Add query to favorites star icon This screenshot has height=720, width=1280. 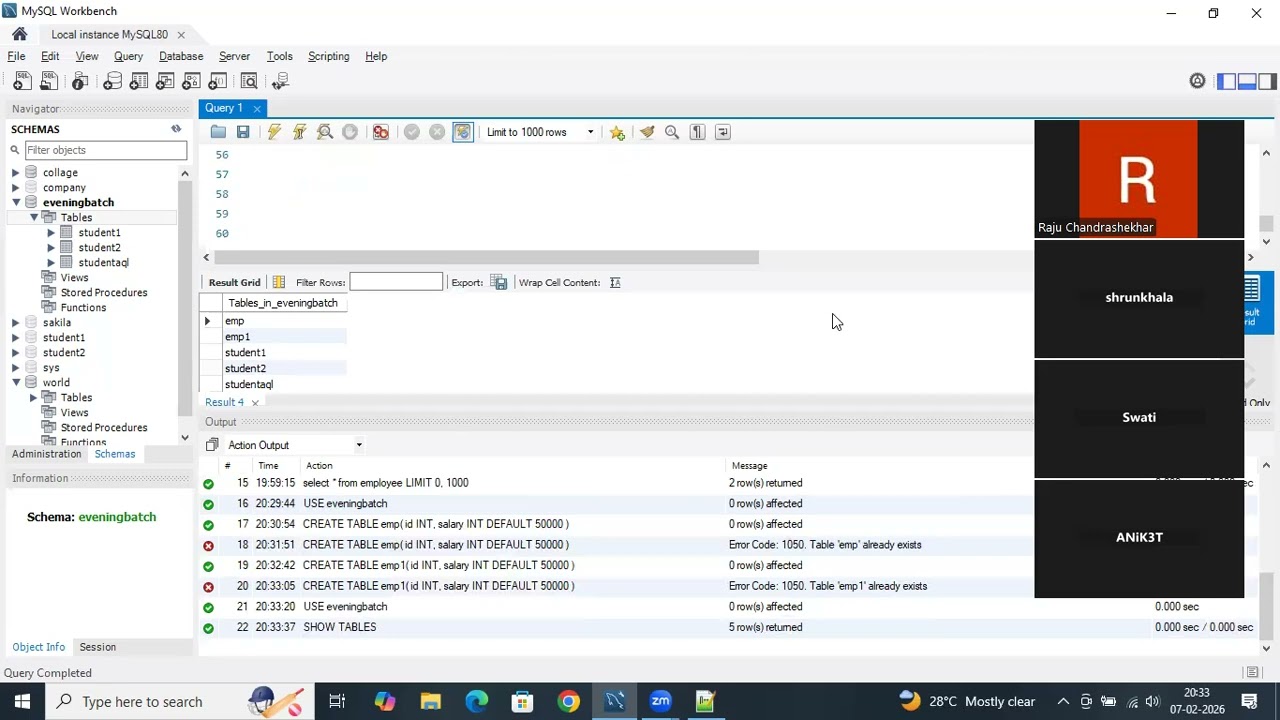coord(617,132)
